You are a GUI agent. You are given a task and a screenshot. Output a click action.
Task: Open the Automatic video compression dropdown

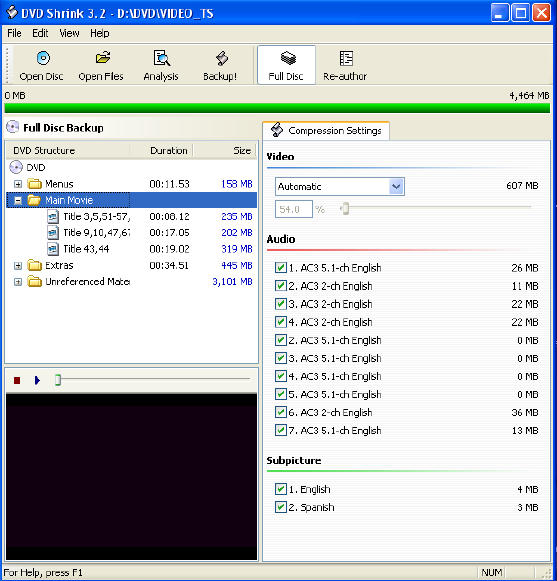click(396, 186)
